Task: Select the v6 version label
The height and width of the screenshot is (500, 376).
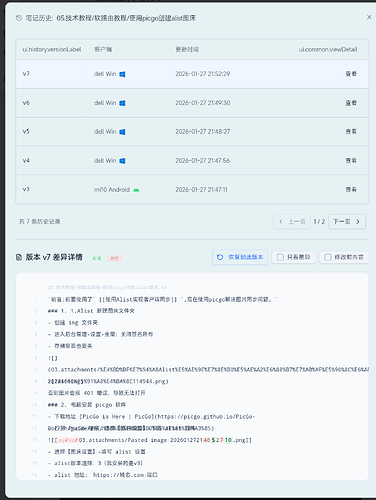Action: (26, 103)
